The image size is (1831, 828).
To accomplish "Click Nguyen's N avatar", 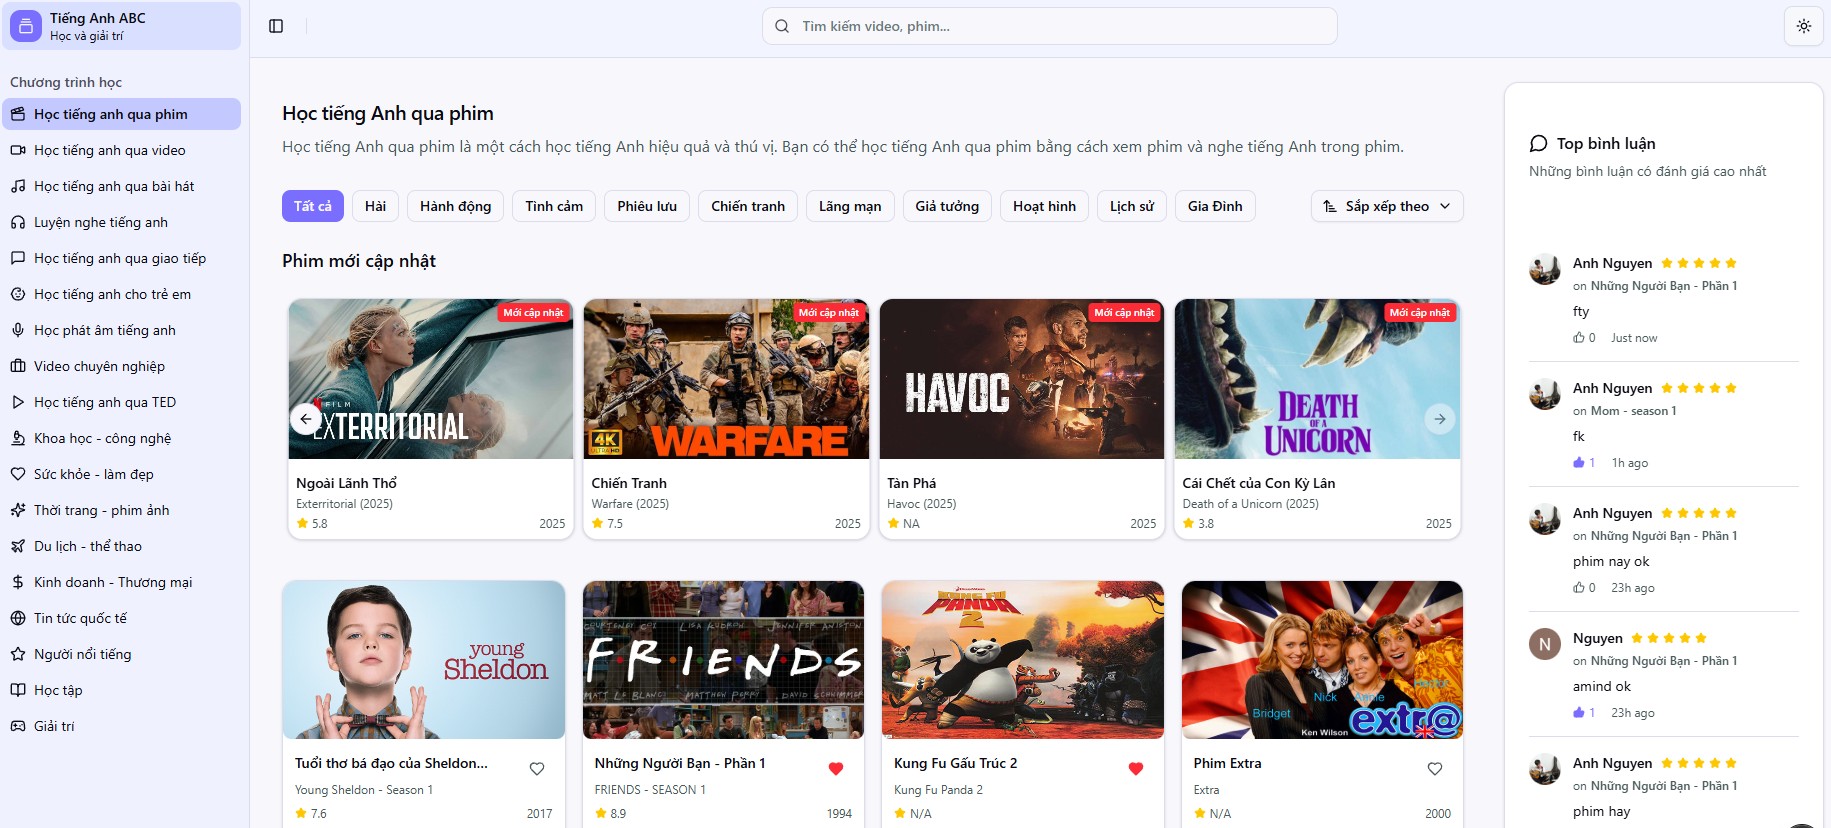I will click(1545, 644).
